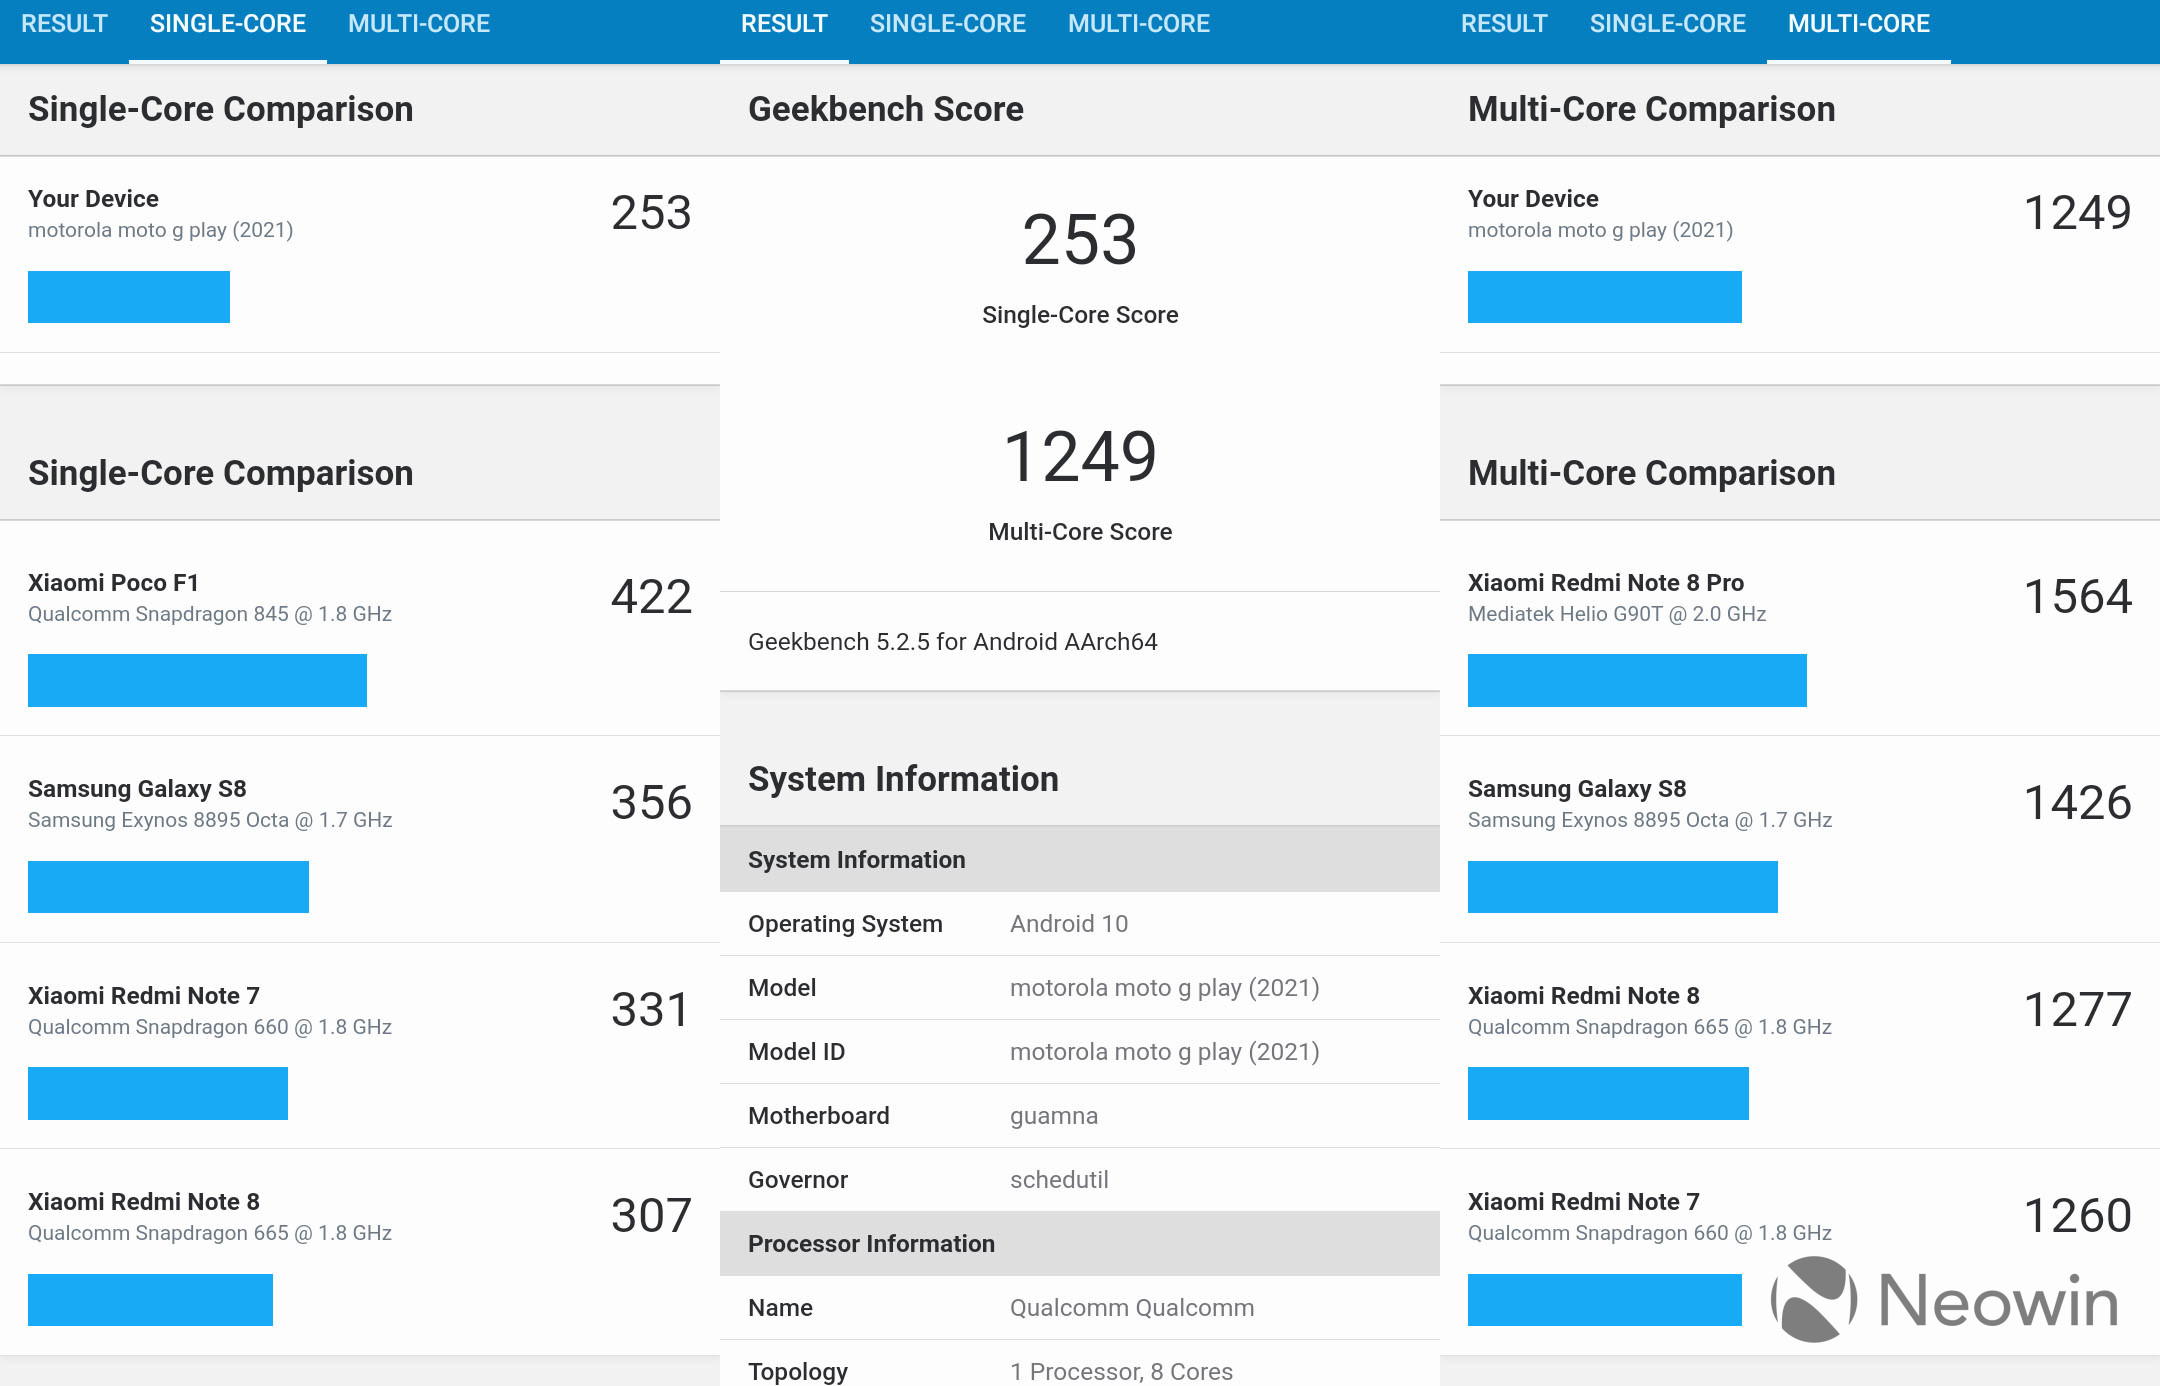Select the MULTI-CORE tab in left panel
2160x1386 pixels.
pos(418,24)
